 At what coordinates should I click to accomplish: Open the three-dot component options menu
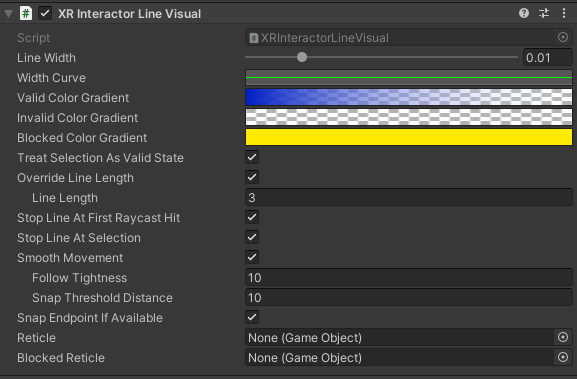click(x=564, y=14)
